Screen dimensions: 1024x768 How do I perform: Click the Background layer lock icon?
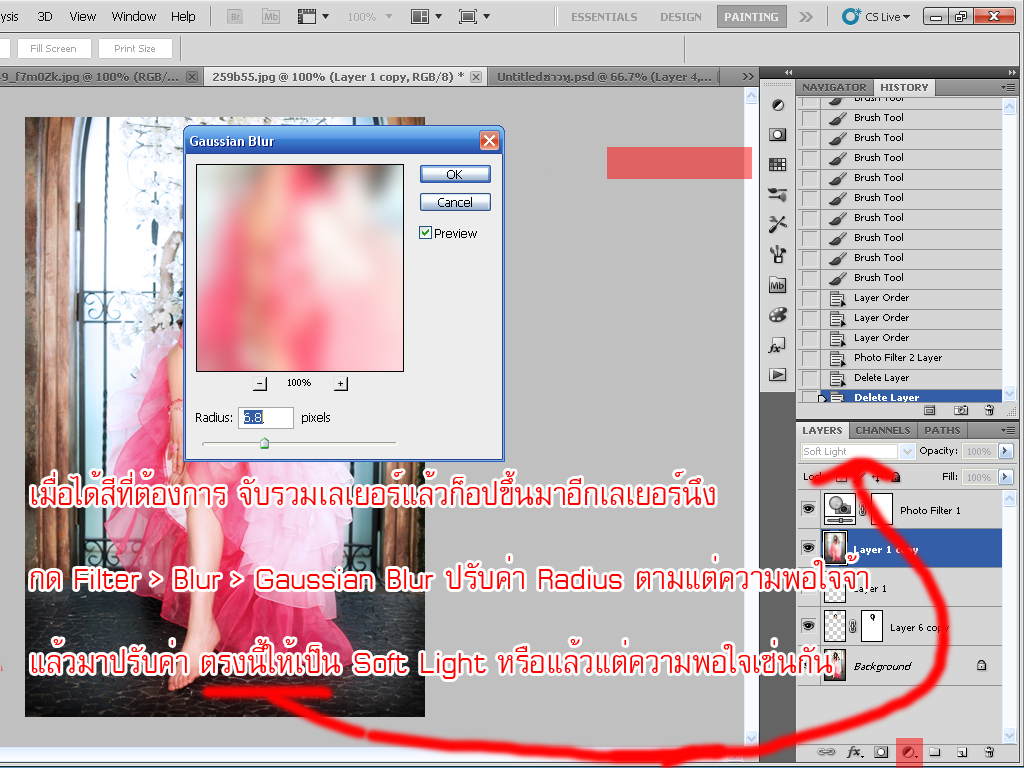coord(981,665)
